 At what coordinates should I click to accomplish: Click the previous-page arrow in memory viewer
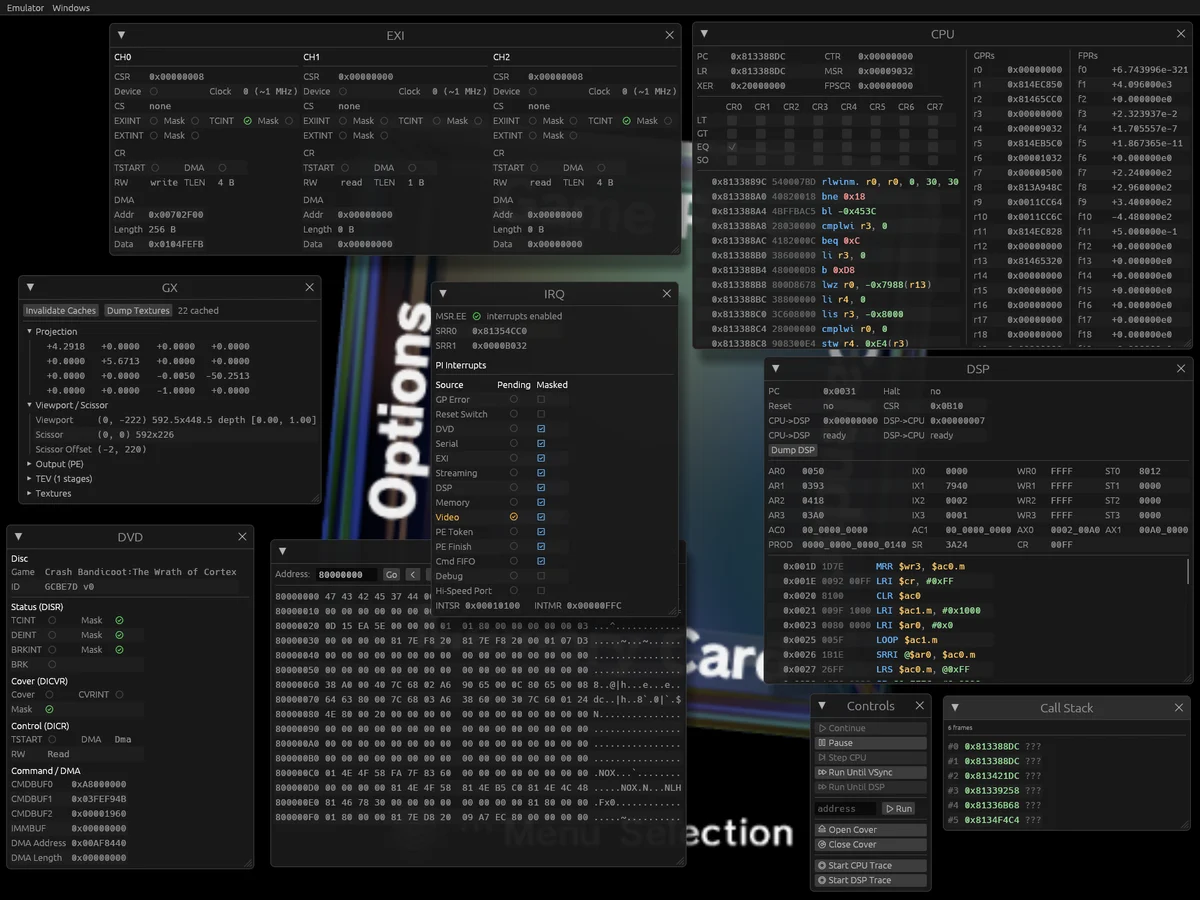(x=412, y=574)
